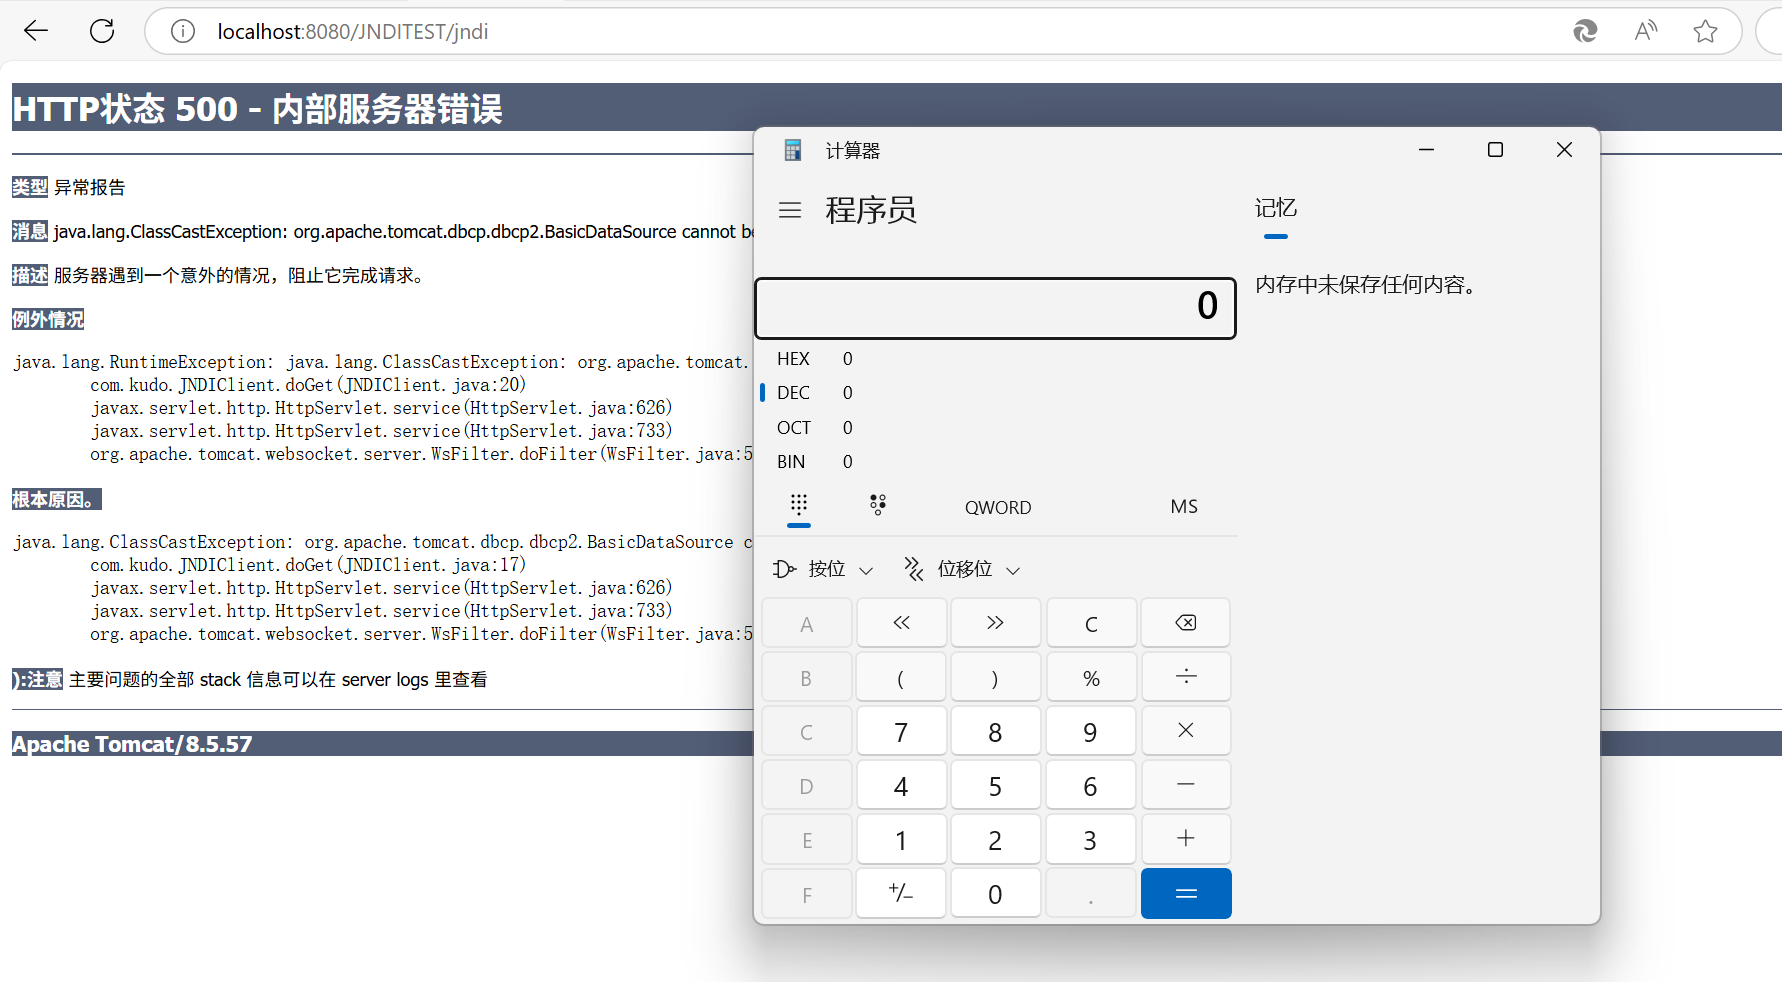Change the QWORD data size
This screenshot has width=1782, height=982.
pos(998,507)
